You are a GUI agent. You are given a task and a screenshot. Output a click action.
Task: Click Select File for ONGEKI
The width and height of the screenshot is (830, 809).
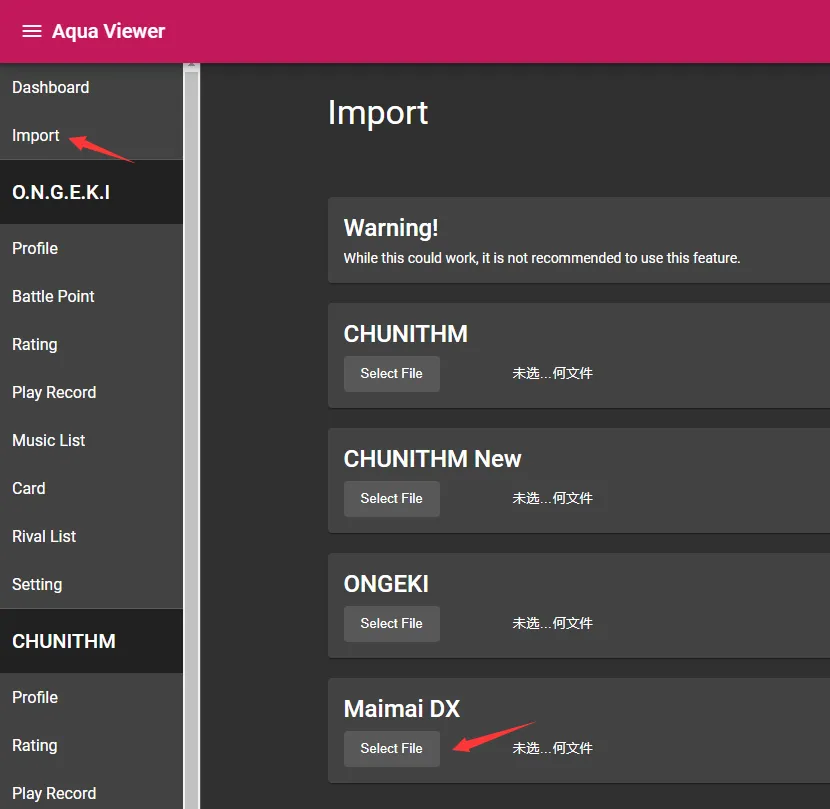click(x=392, y=624)
